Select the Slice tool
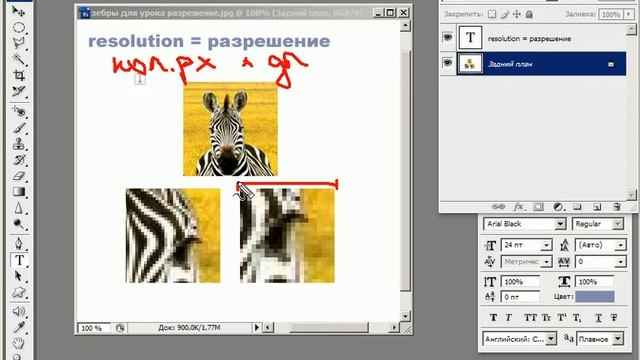The image size is (640, 360). pos(18,91)
